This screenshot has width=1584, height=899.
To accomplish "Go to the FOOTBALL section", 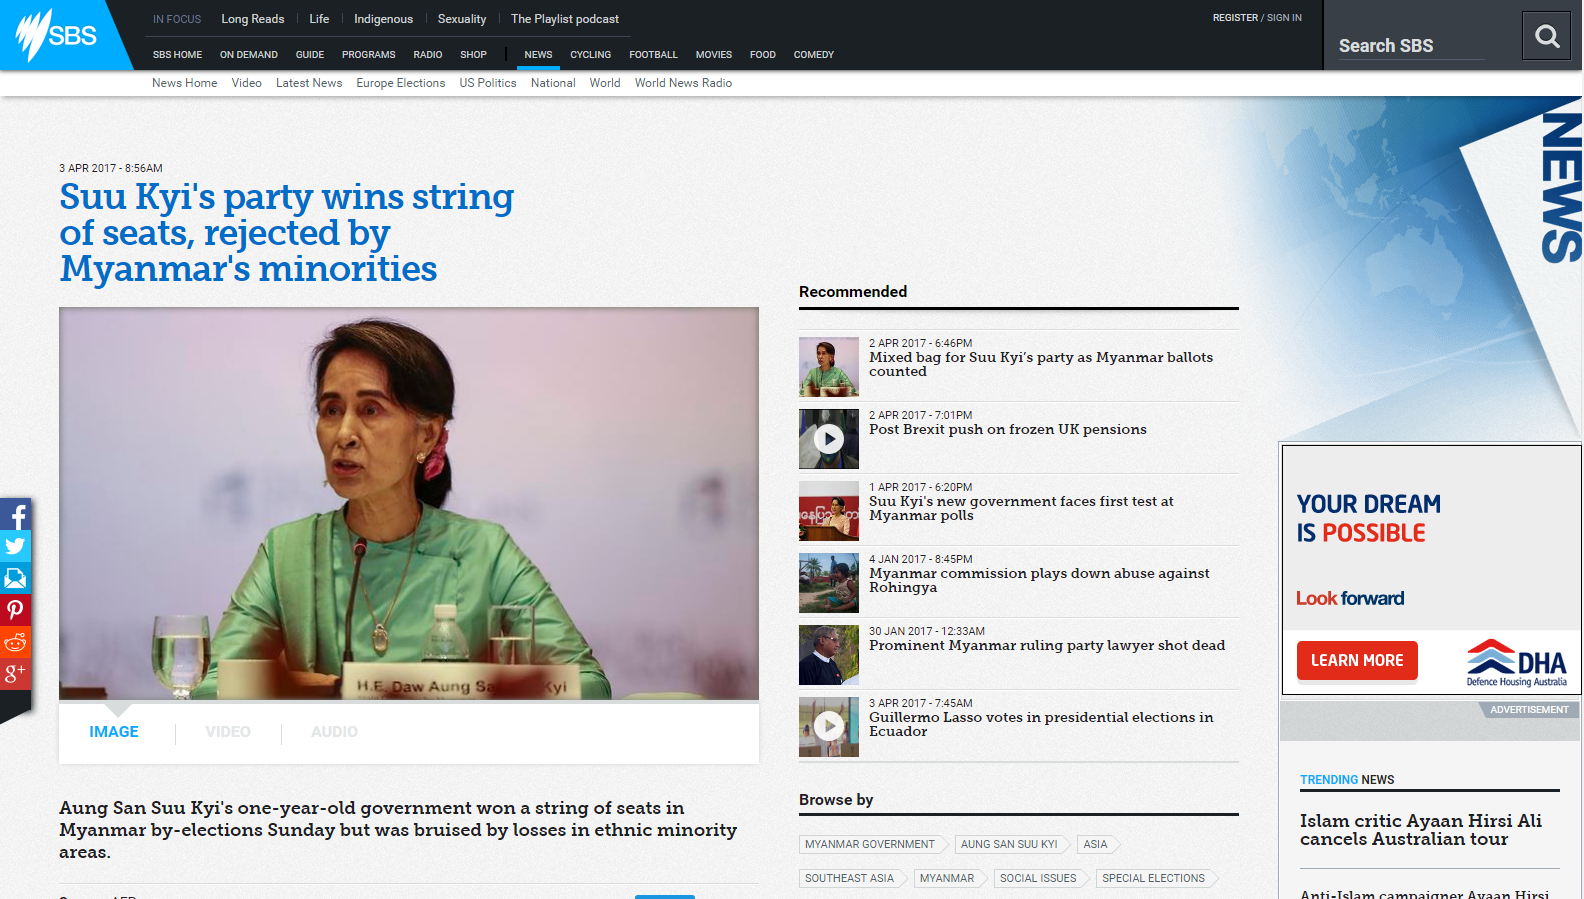I will click(653, 55).
